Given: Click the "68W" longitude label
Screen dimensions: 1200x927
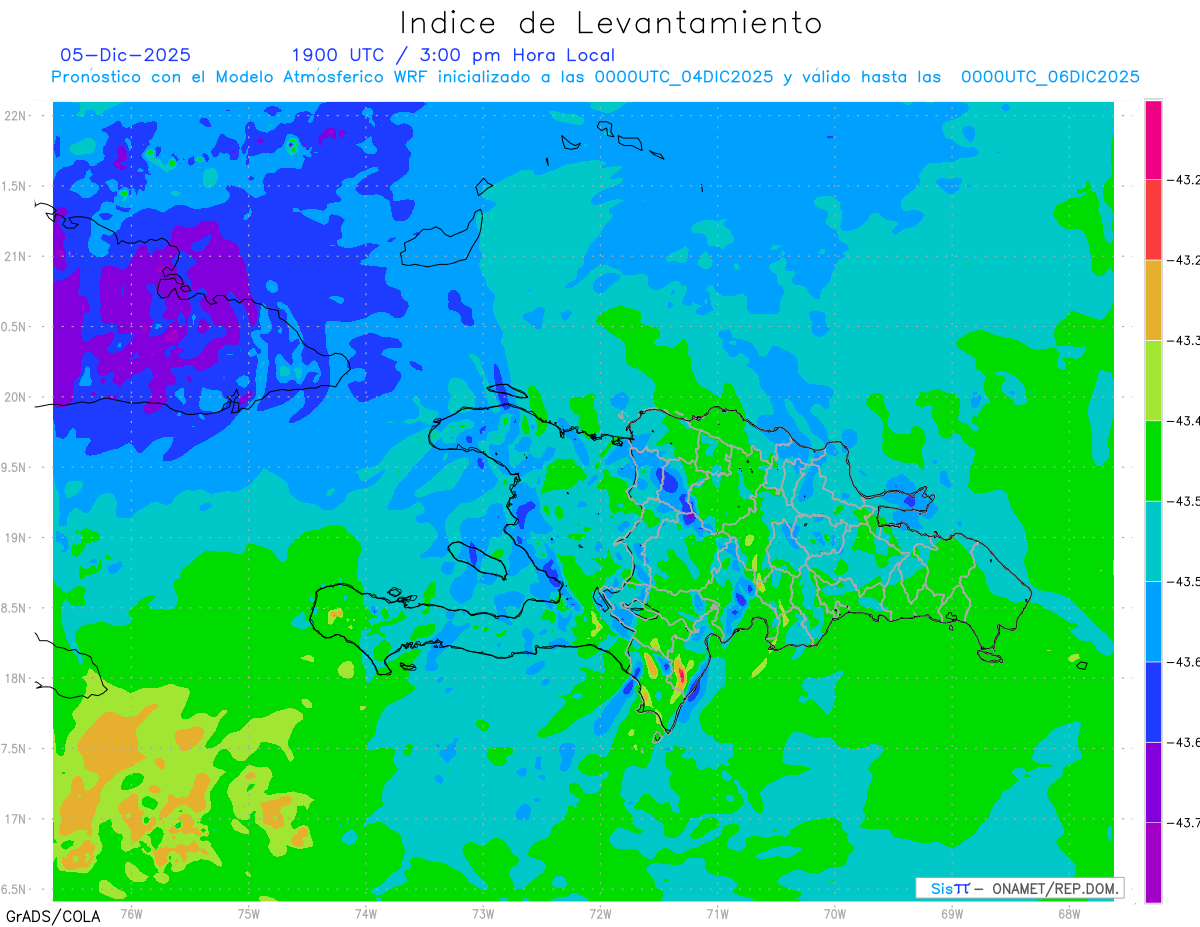Looking at the screenshot, I should (x=1069, y=913).
